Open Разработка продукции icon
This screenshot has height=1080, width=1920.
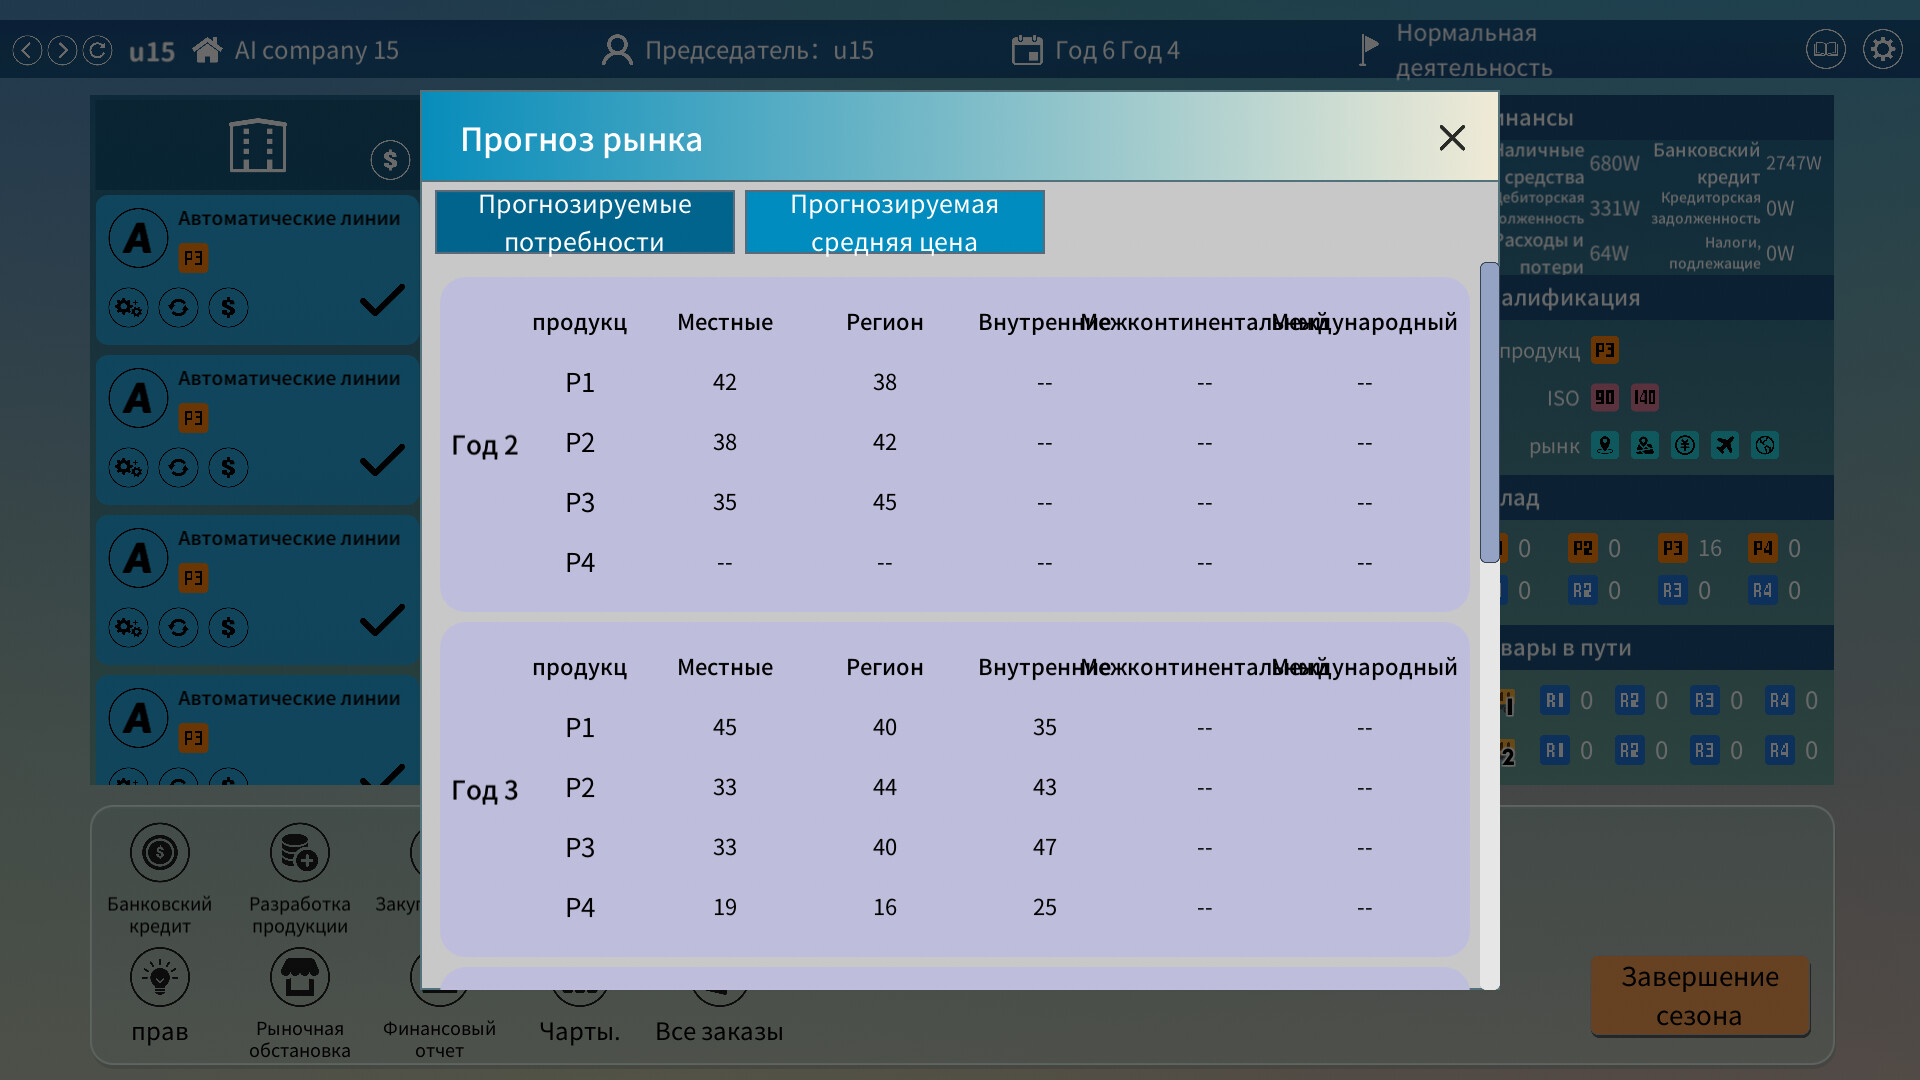[x=299, y=853]
